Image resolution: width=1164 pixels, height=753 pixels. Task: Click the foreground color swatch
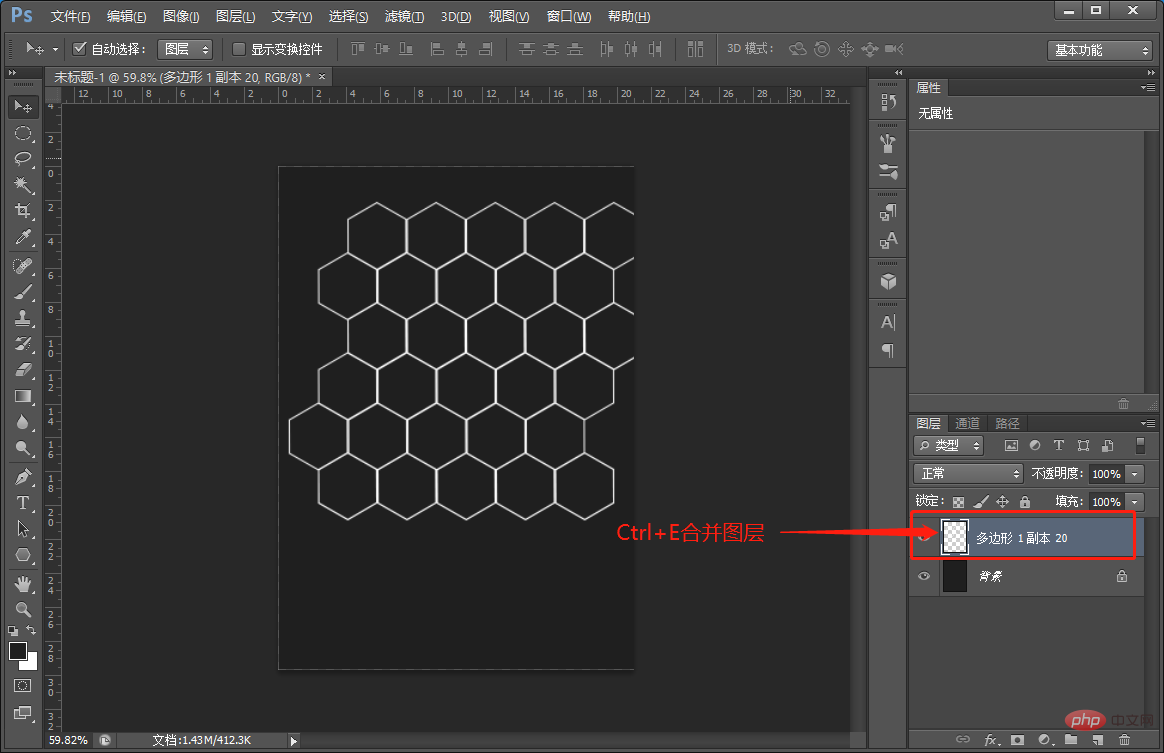pyautogui.click(x=18, y=651)
